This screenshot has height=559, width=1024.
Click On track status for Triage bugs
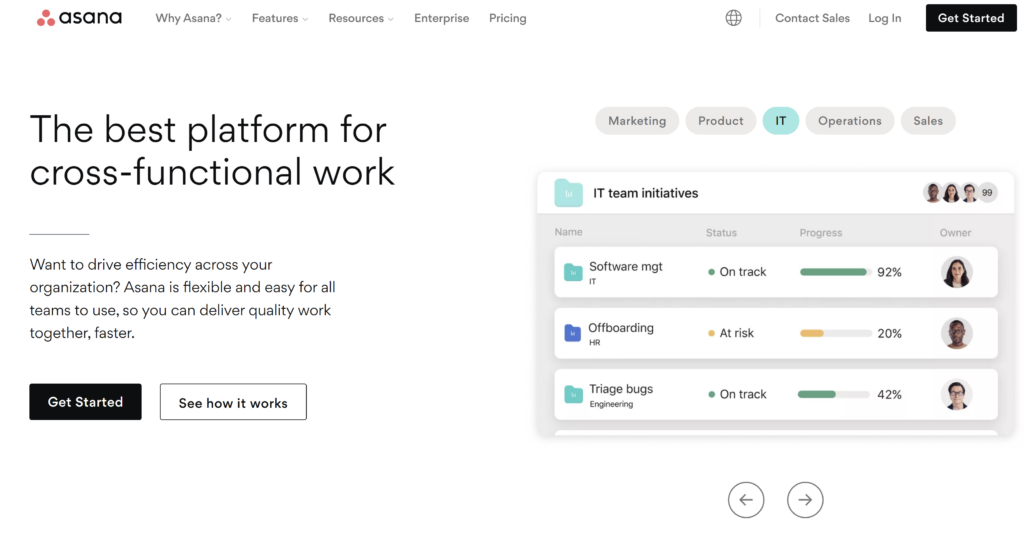coord(737,394)
